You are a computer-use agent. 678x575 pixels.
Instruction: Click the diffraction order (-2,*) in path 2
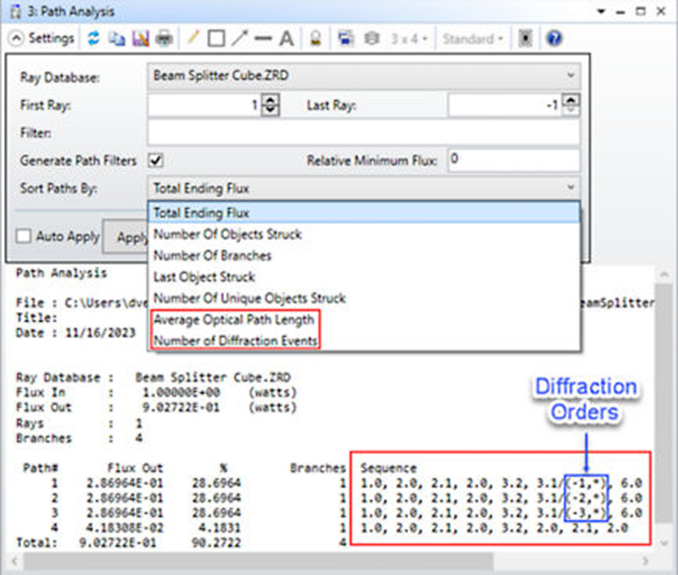tap(587, 498)
